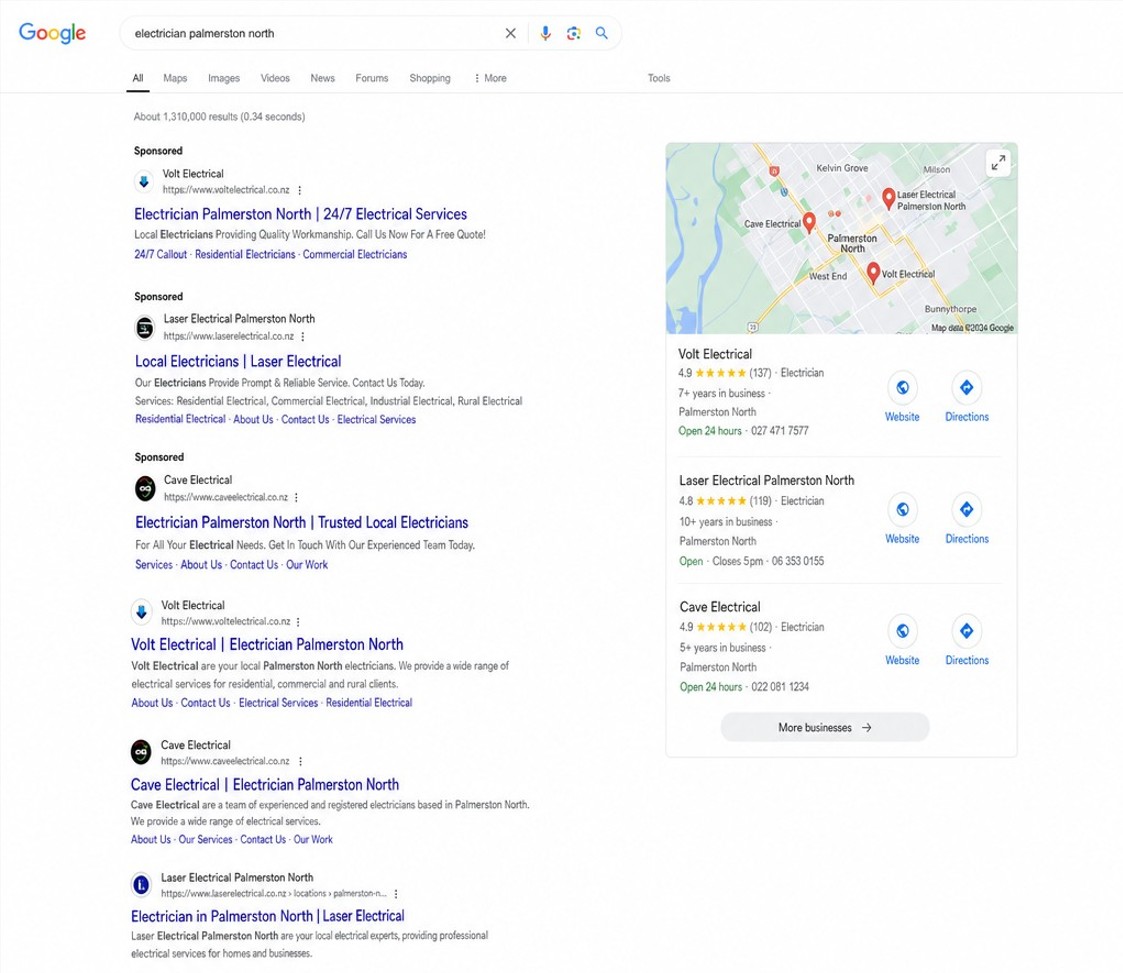
Task: Open Website icon for Laser Electrical Palmerston North listing
Action: point(902,509)
